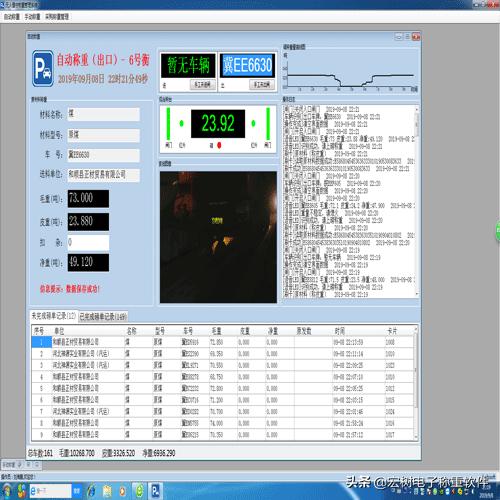Click the blue search button beside taskbar search box
The width and height of the screenshot is (500, 500).
click(77, 491)
